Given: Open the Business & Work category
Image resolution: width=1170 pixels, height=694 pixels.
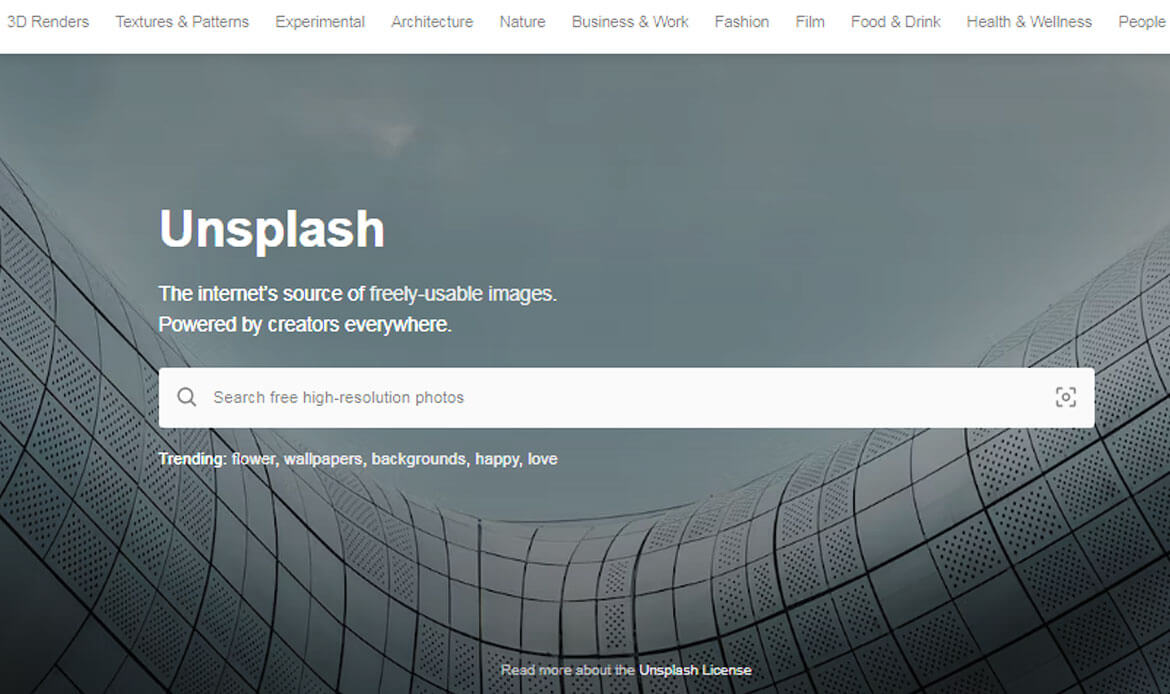Looking at the screenshot, I should point(630,22).
